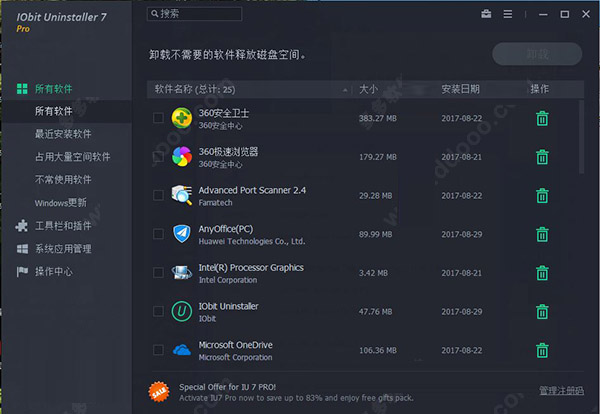600x414 pixels.
Task: Click the 3.42 MB size value
Action: [373, 273]
